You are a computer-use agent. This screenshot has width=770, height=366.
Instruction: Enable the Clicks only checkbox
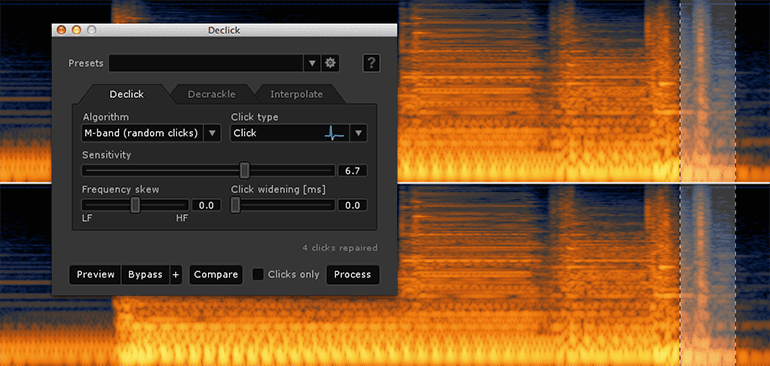click(258, 275)
